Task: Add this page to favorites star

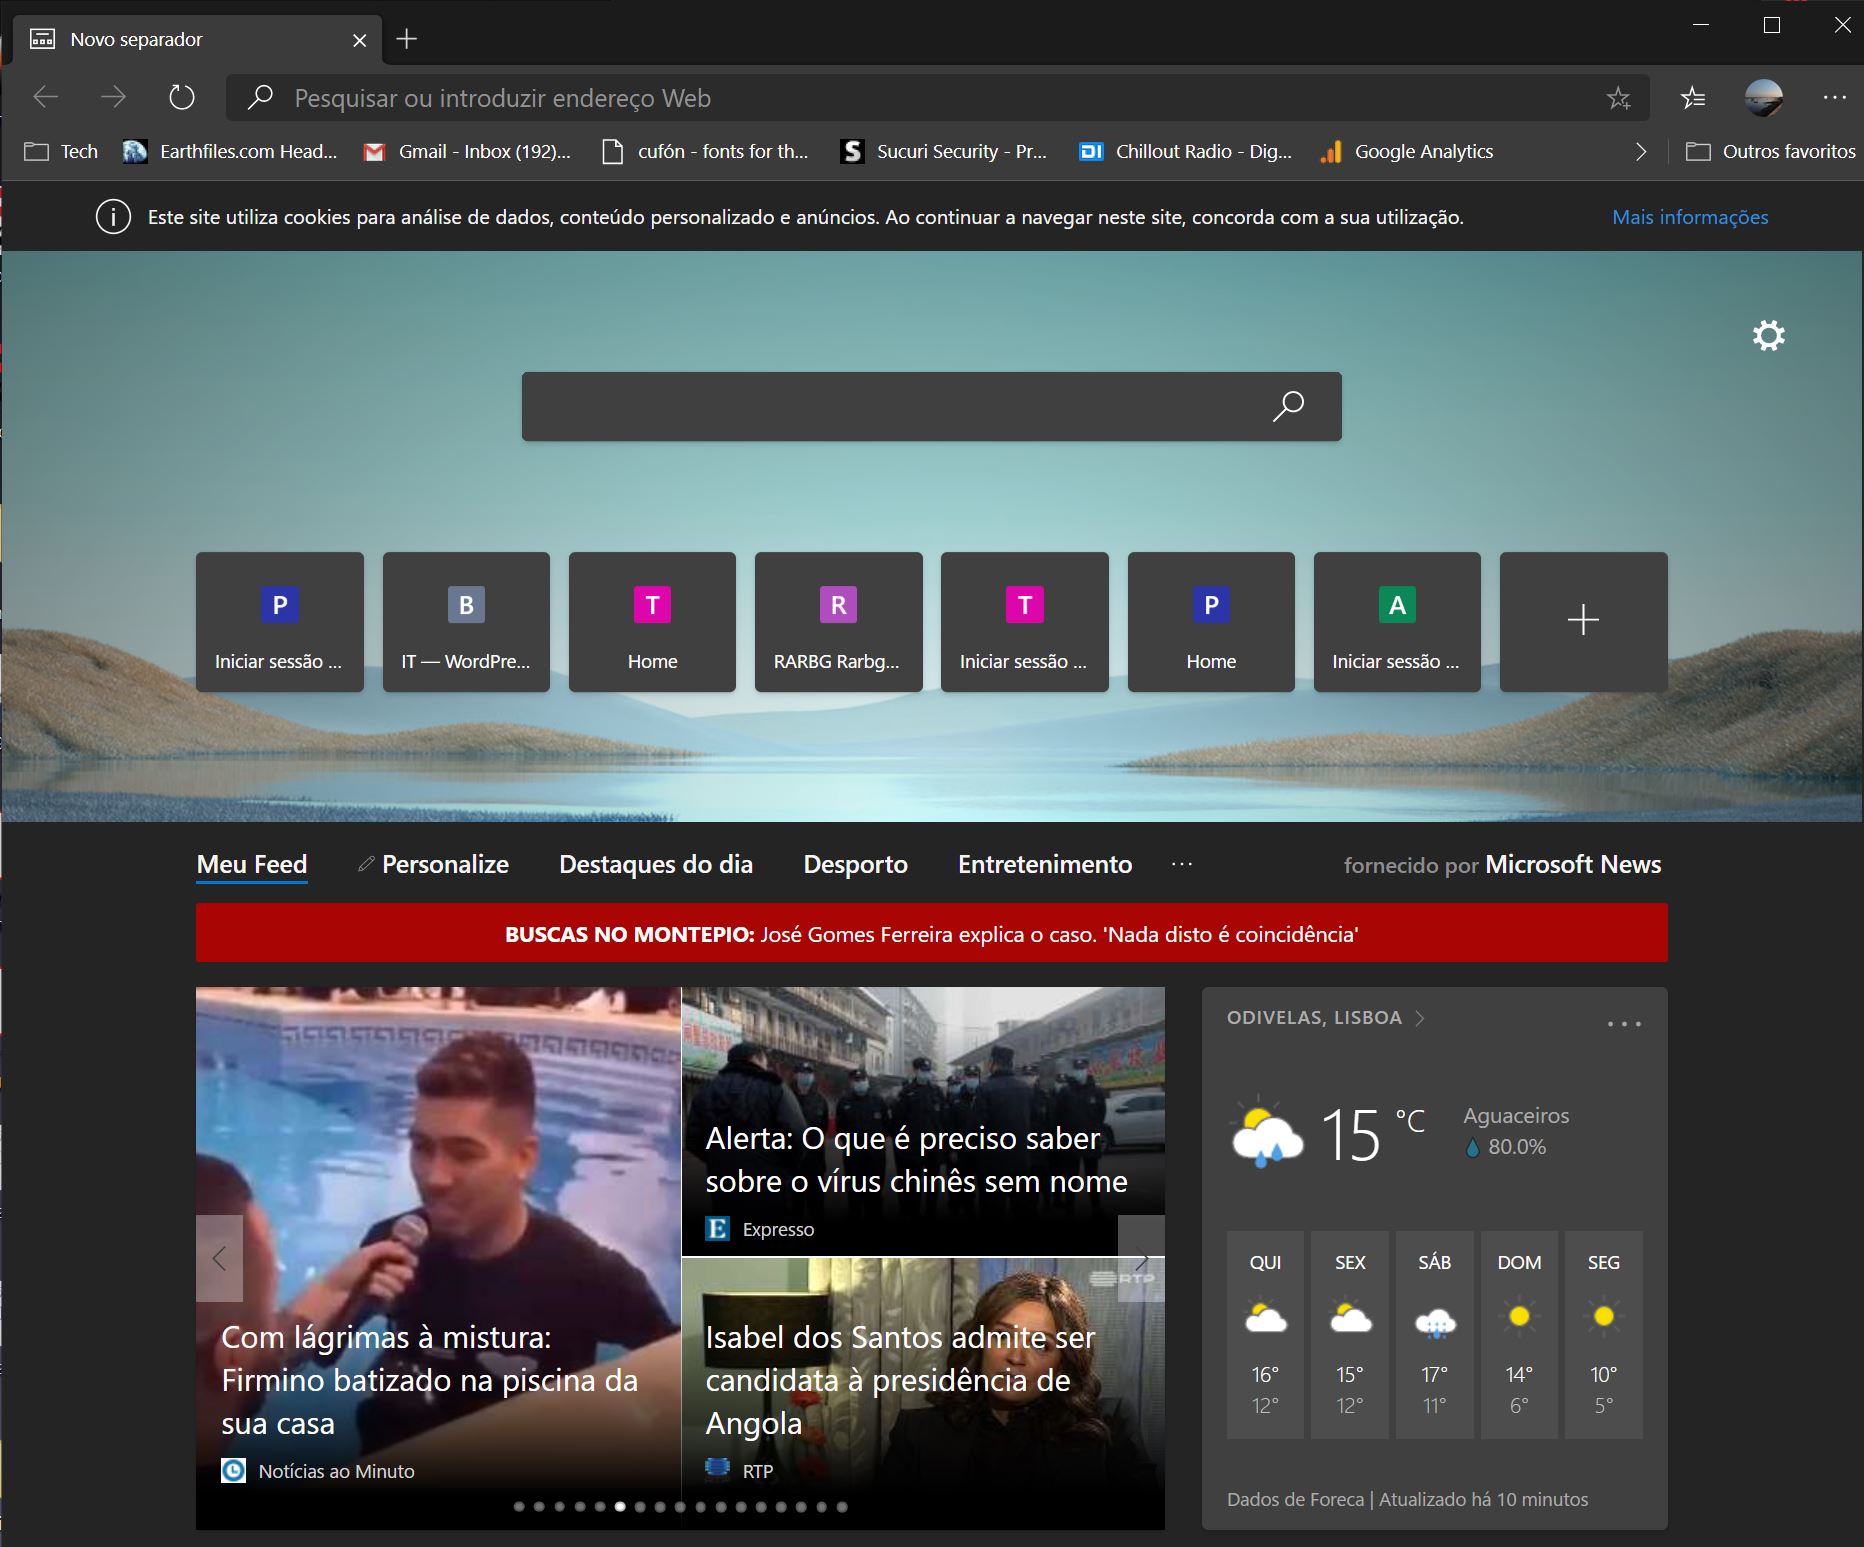Action: click(x=1618, y=98)
